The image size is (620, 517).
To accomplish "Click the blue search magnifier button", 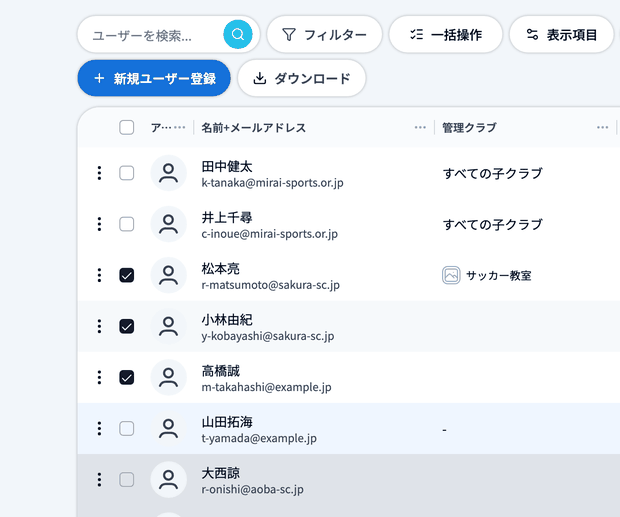I will coord(238,34).
